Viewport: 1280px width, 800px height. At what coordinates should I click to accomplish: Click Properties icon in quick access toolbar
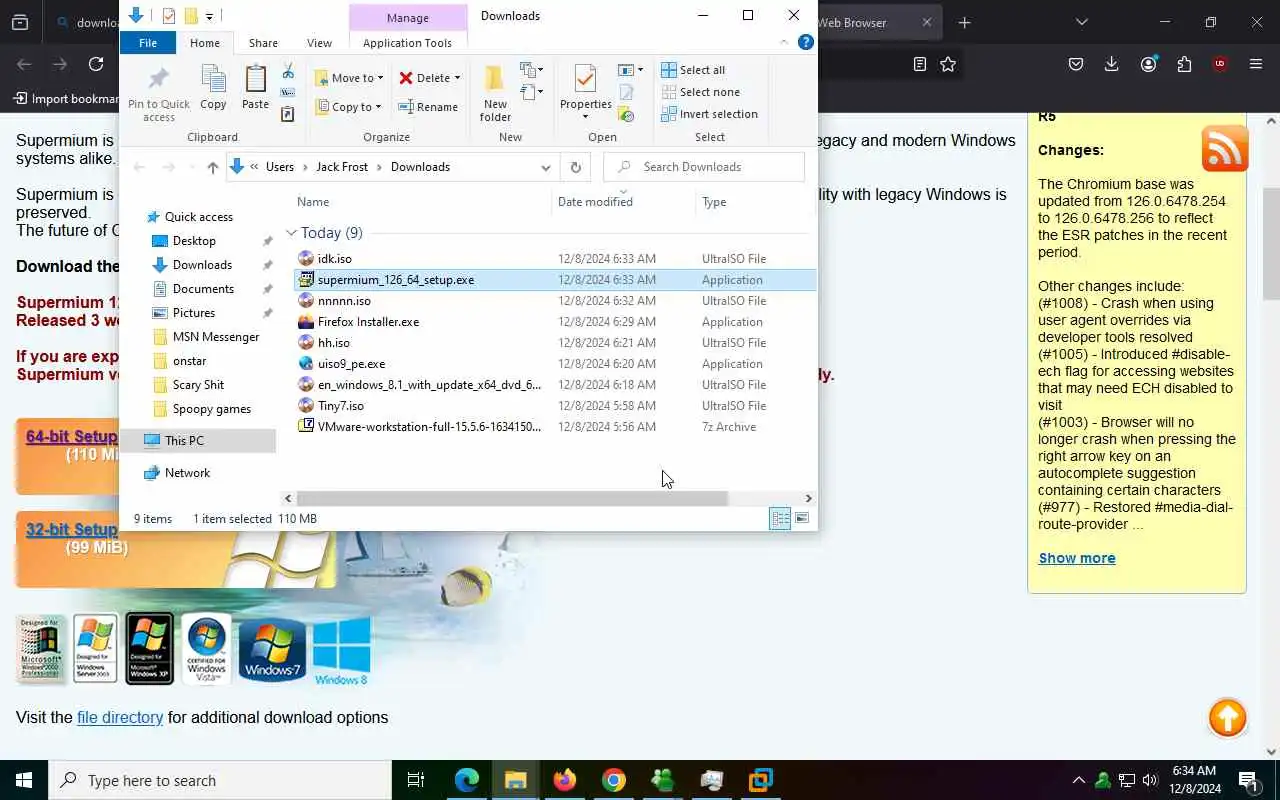pyautogui.click(x=168, y=15)
